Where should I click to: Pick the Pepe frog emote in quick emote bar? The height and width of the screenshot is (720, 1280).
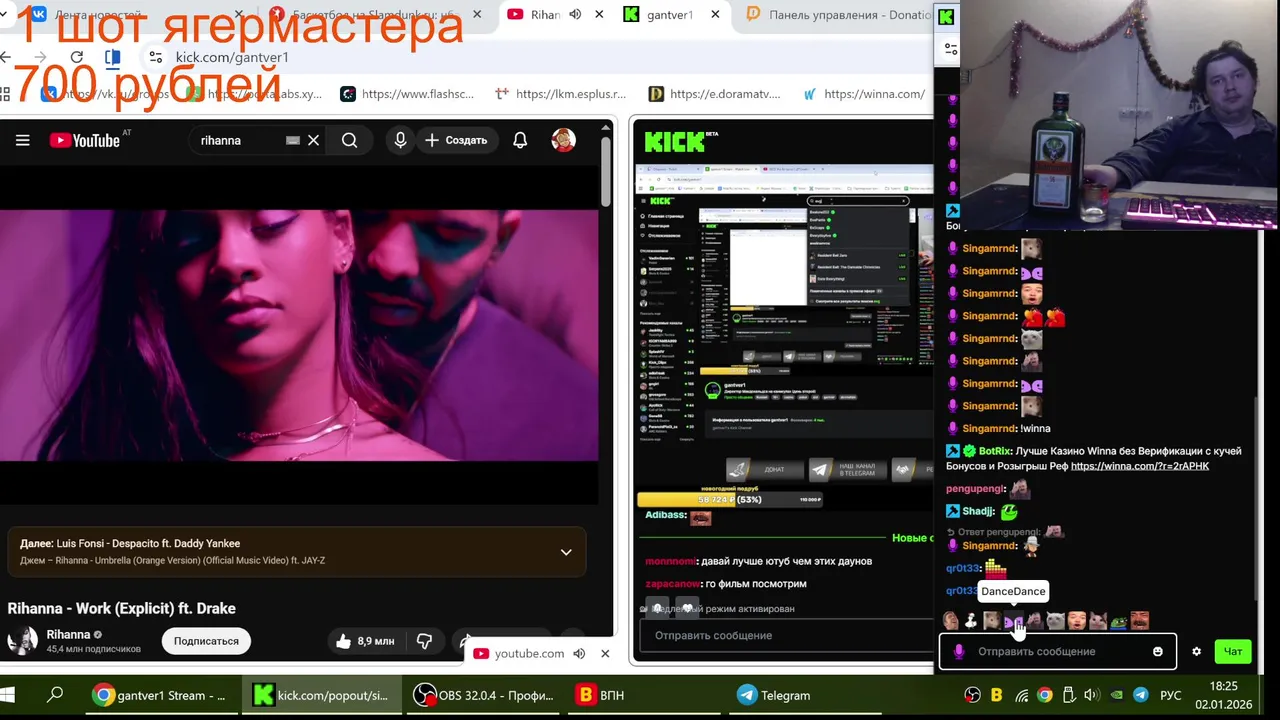[x=1118, y=621]
